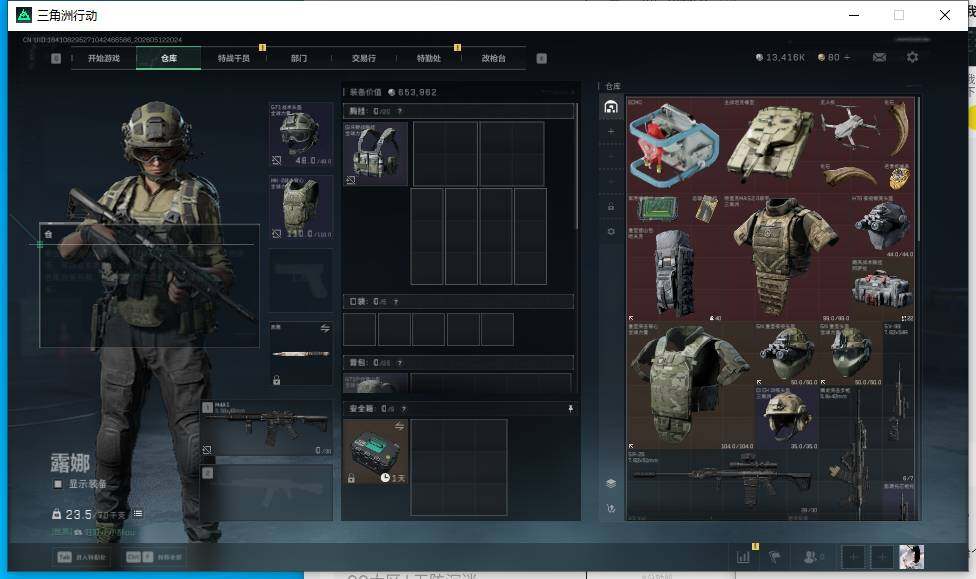The image size is (976, 579).
Task: Click the 13,416K currency balance
Action: [780, 57]
